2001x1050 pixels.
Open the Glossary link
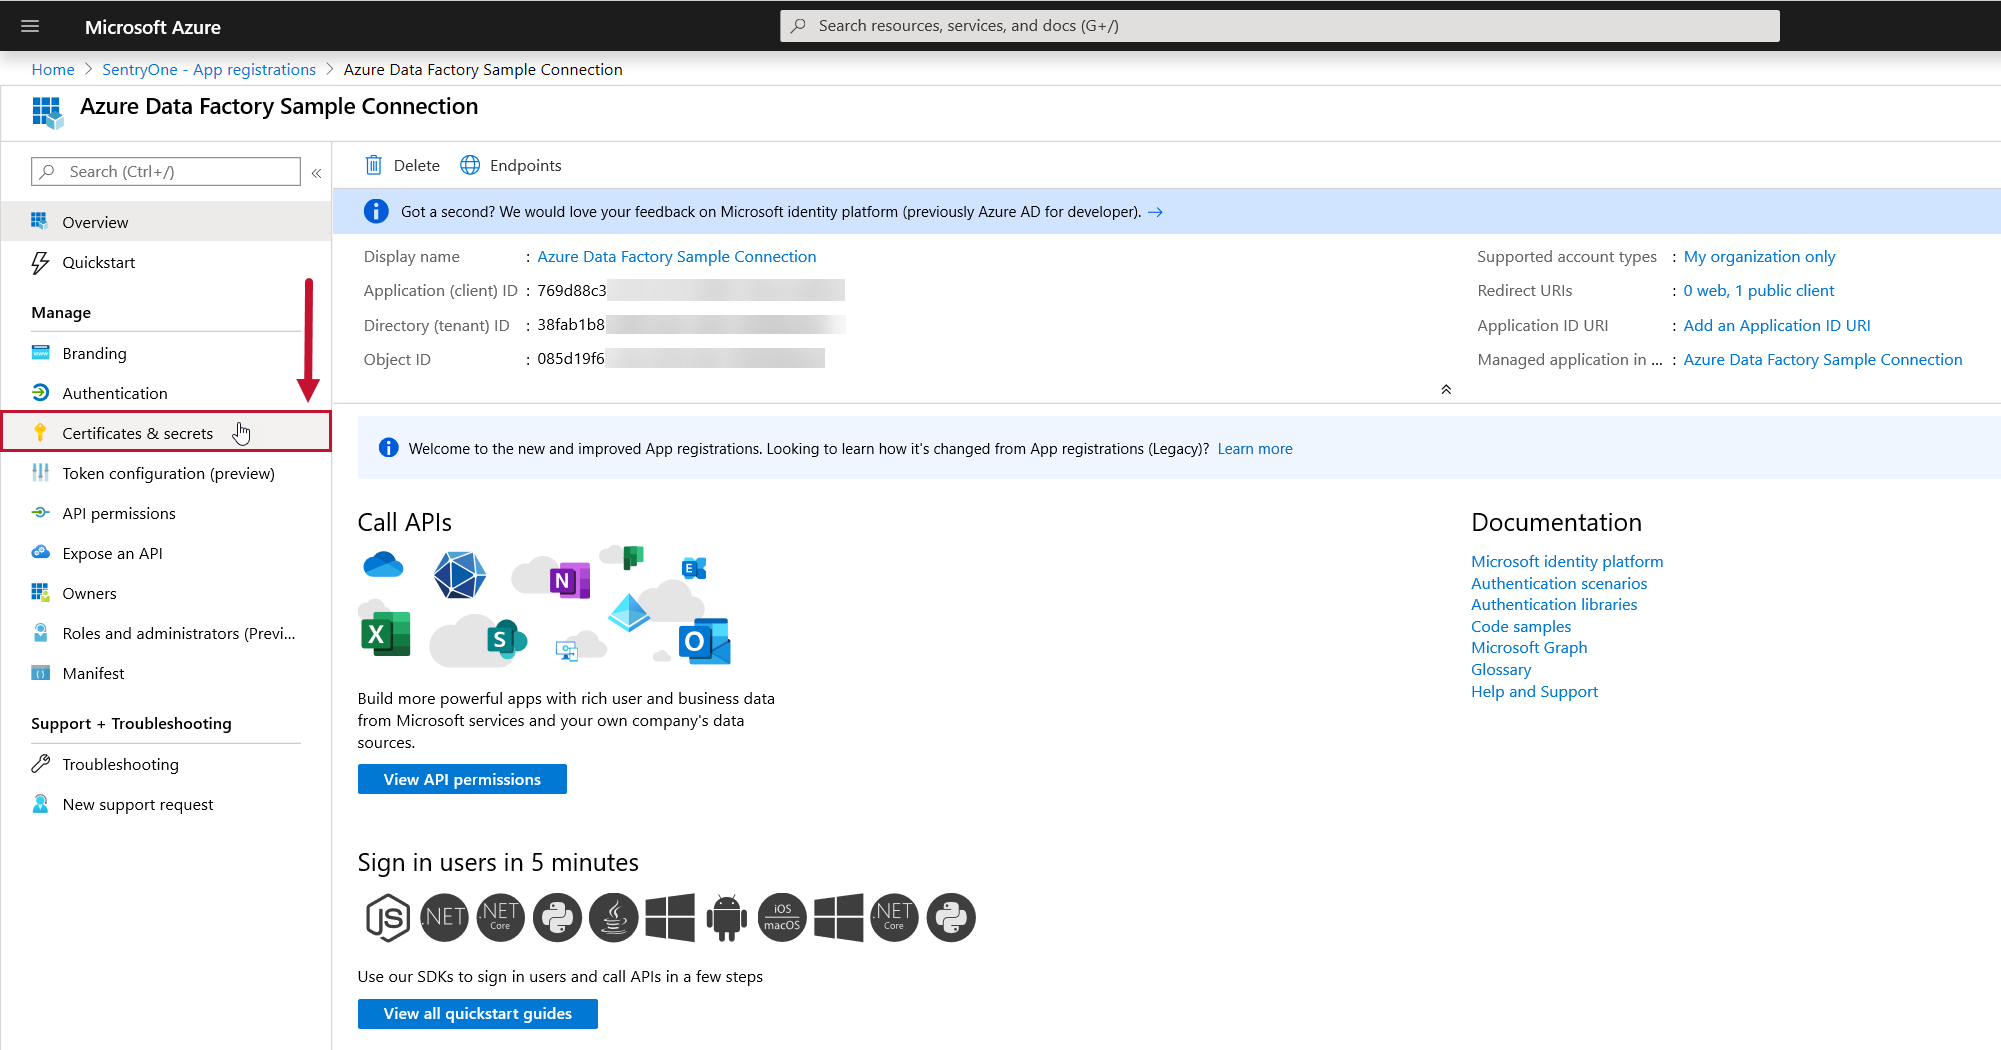[x=1501, y=669]
